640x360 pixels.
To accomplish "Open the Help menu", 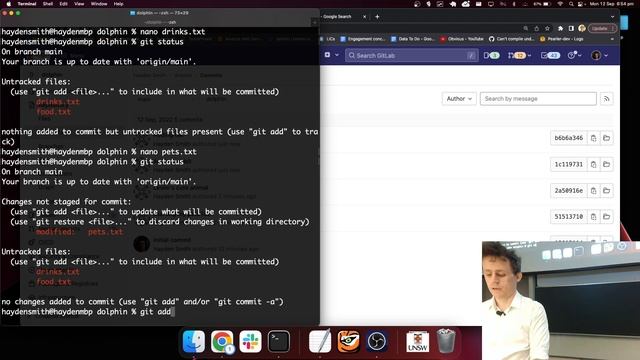I will click(118, 4).
